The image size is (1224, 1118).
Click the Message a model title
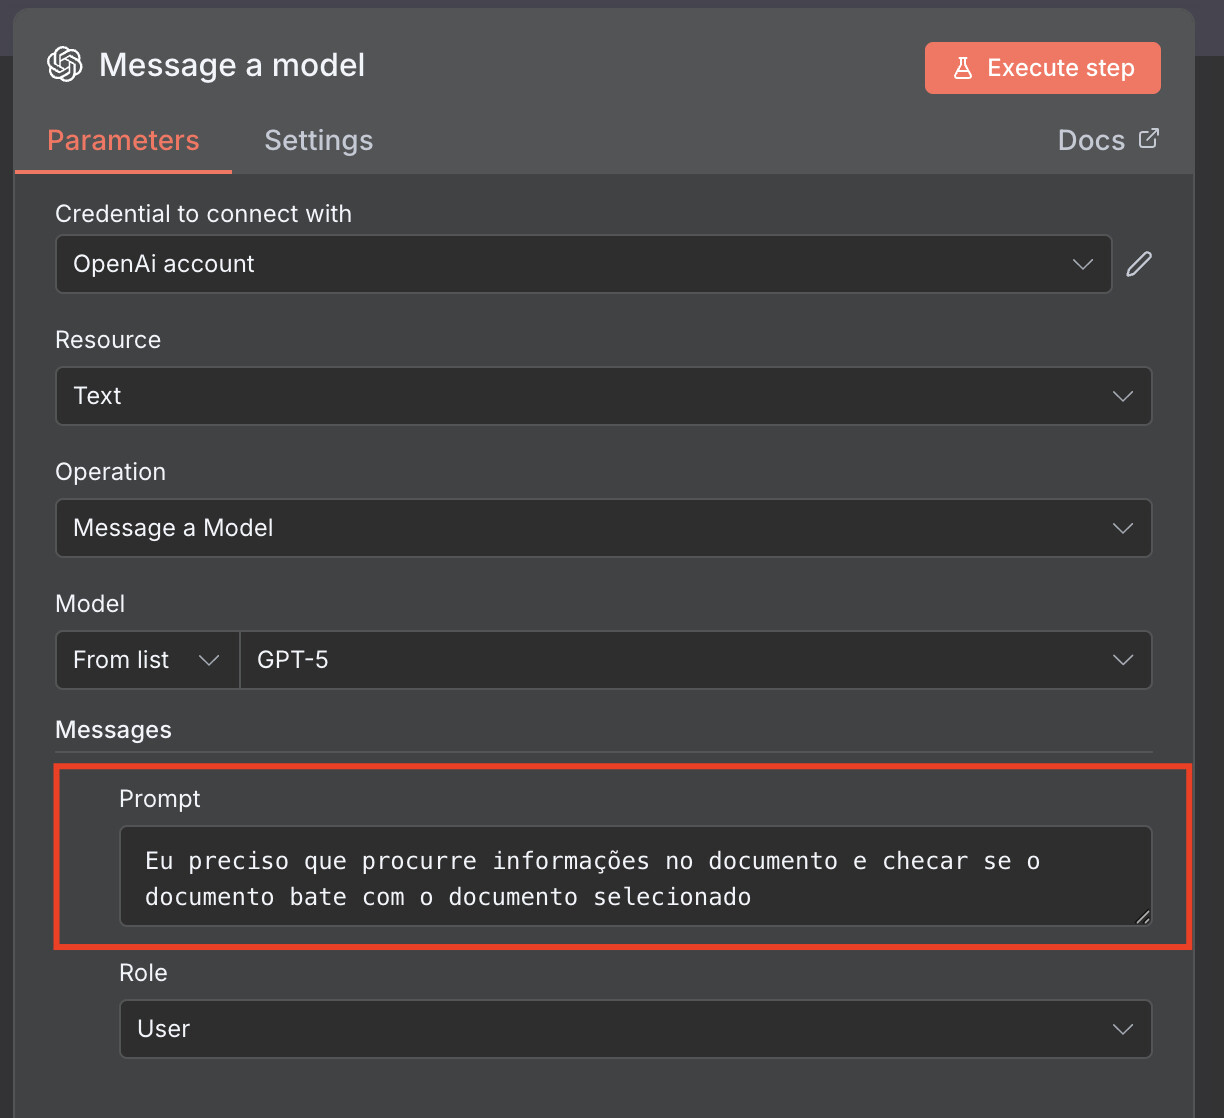tap(232, 66)
